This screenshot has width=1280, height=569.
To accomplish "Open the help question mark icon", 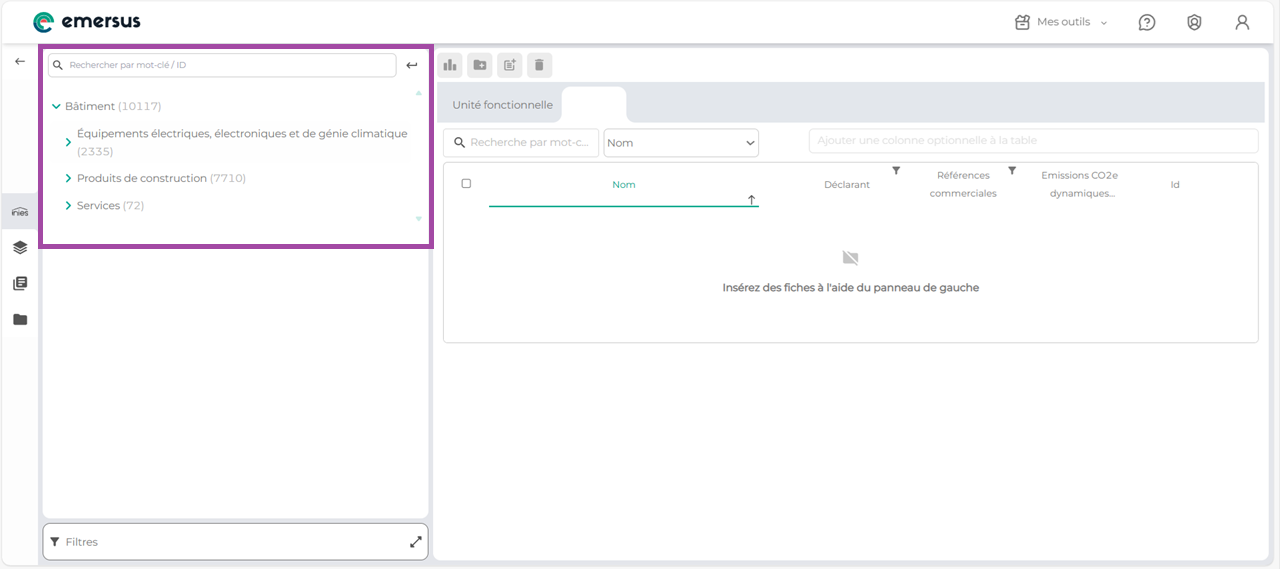I will point(1147,22).
